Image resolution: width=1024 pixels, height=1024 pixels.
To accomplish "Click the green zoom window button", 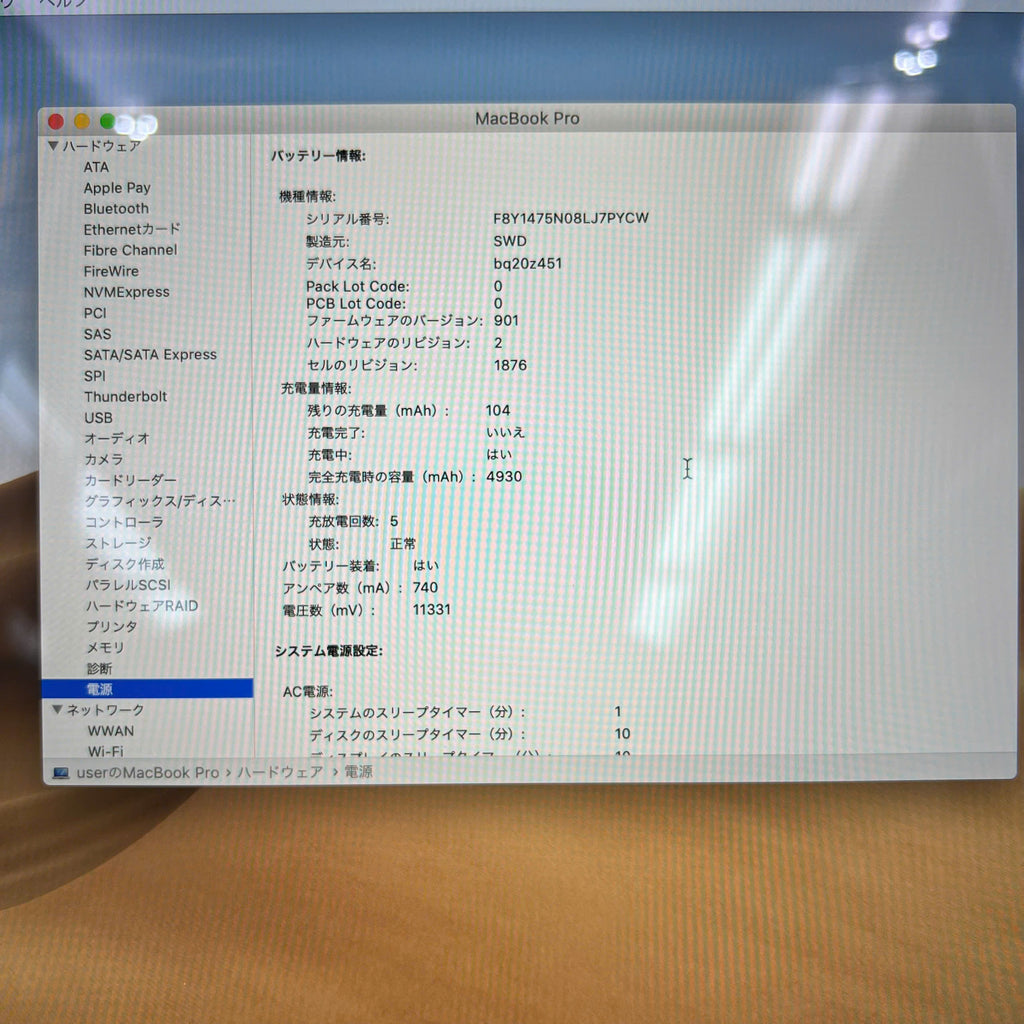I will 108,121.
